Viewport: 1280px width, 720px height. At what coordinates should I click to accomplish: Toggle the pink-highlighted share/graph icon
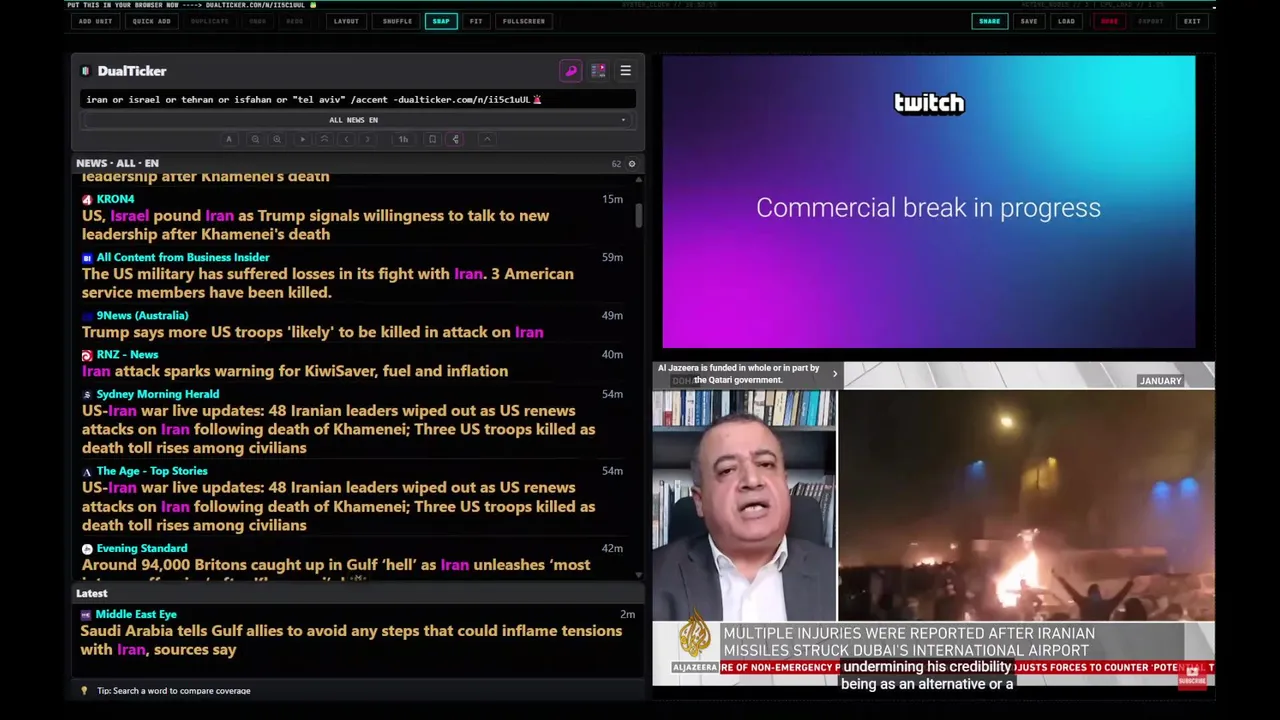pyautogui.click(x=456, y=139)
